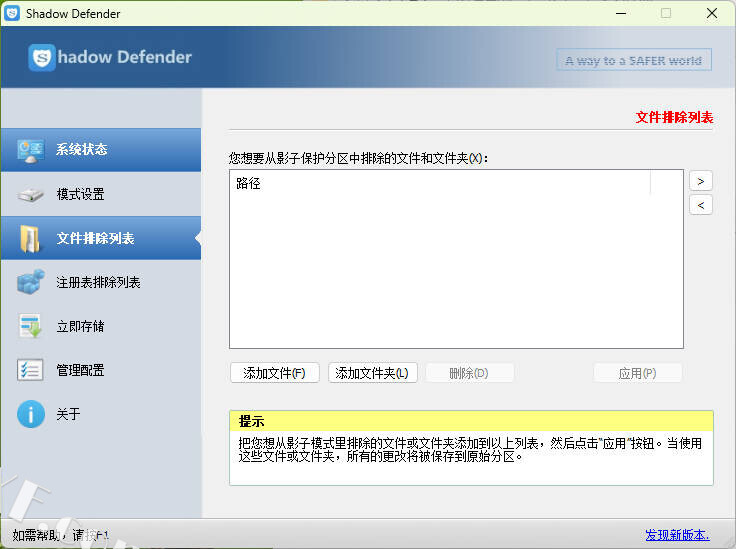736x549 pixels.
Task: Open the 关于 page
Action: [x=101, y=414]
